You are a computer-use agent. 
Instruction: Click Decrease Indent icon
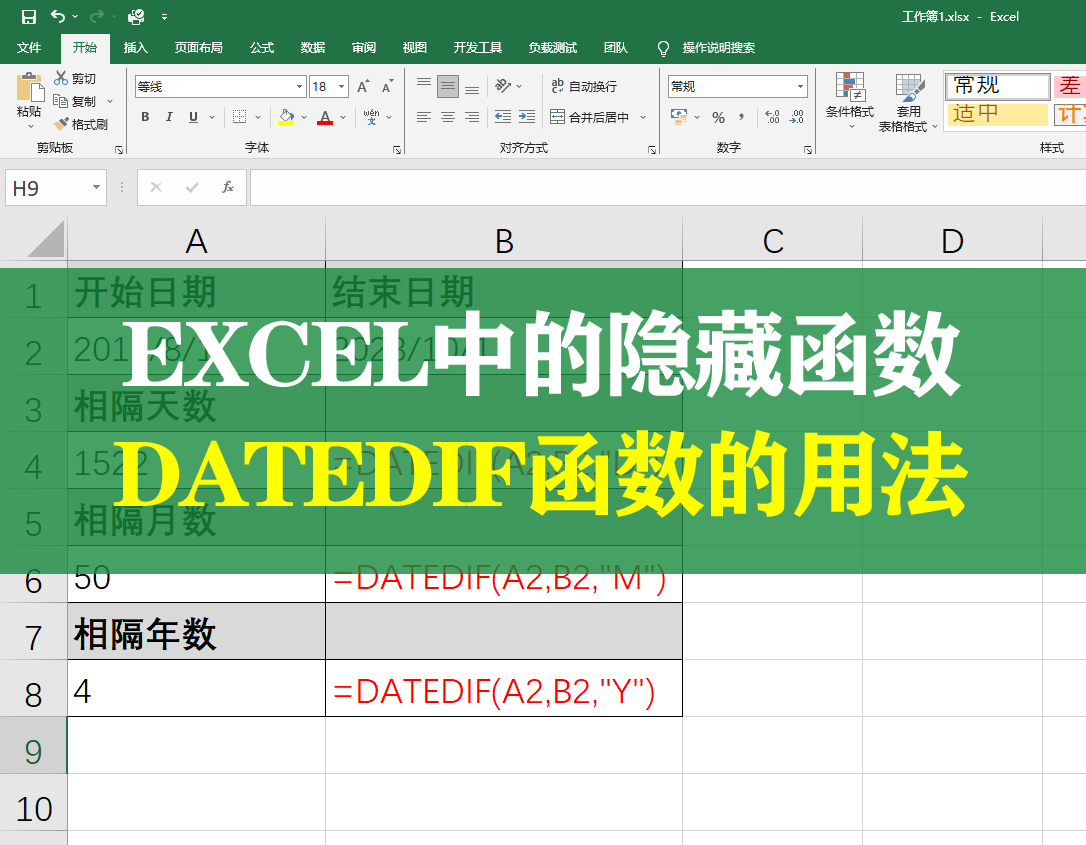[x=503, y=117]
